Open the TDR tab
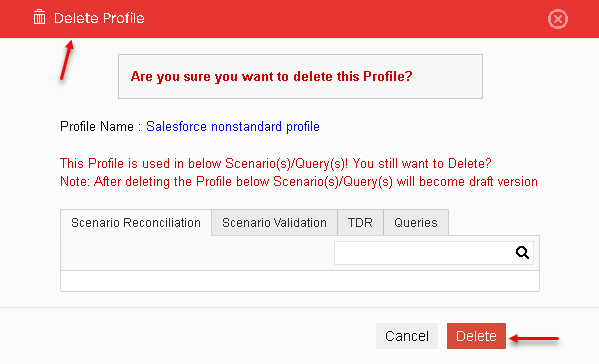Image resolution: width=599 pixels, height=364 pixels. pyautogui.click(x=360, y=222)
